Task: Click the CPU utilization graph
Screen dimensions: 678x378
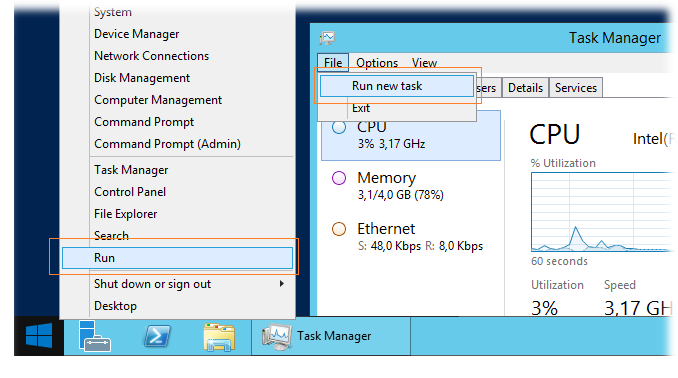Action: click(601, 212)
